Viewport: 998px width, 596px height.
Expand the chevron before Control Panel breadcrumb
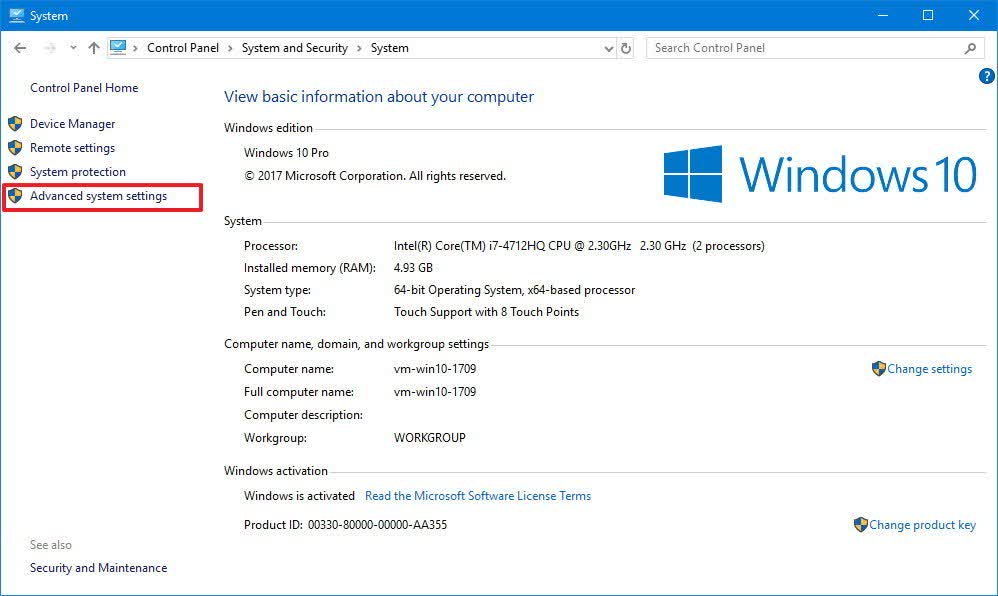pos(135,48)
